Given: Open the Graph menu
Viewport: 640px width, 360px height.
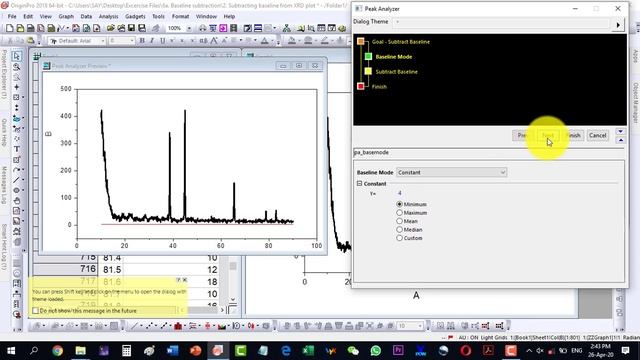Looking at the screenshot, I should point(66,16).
